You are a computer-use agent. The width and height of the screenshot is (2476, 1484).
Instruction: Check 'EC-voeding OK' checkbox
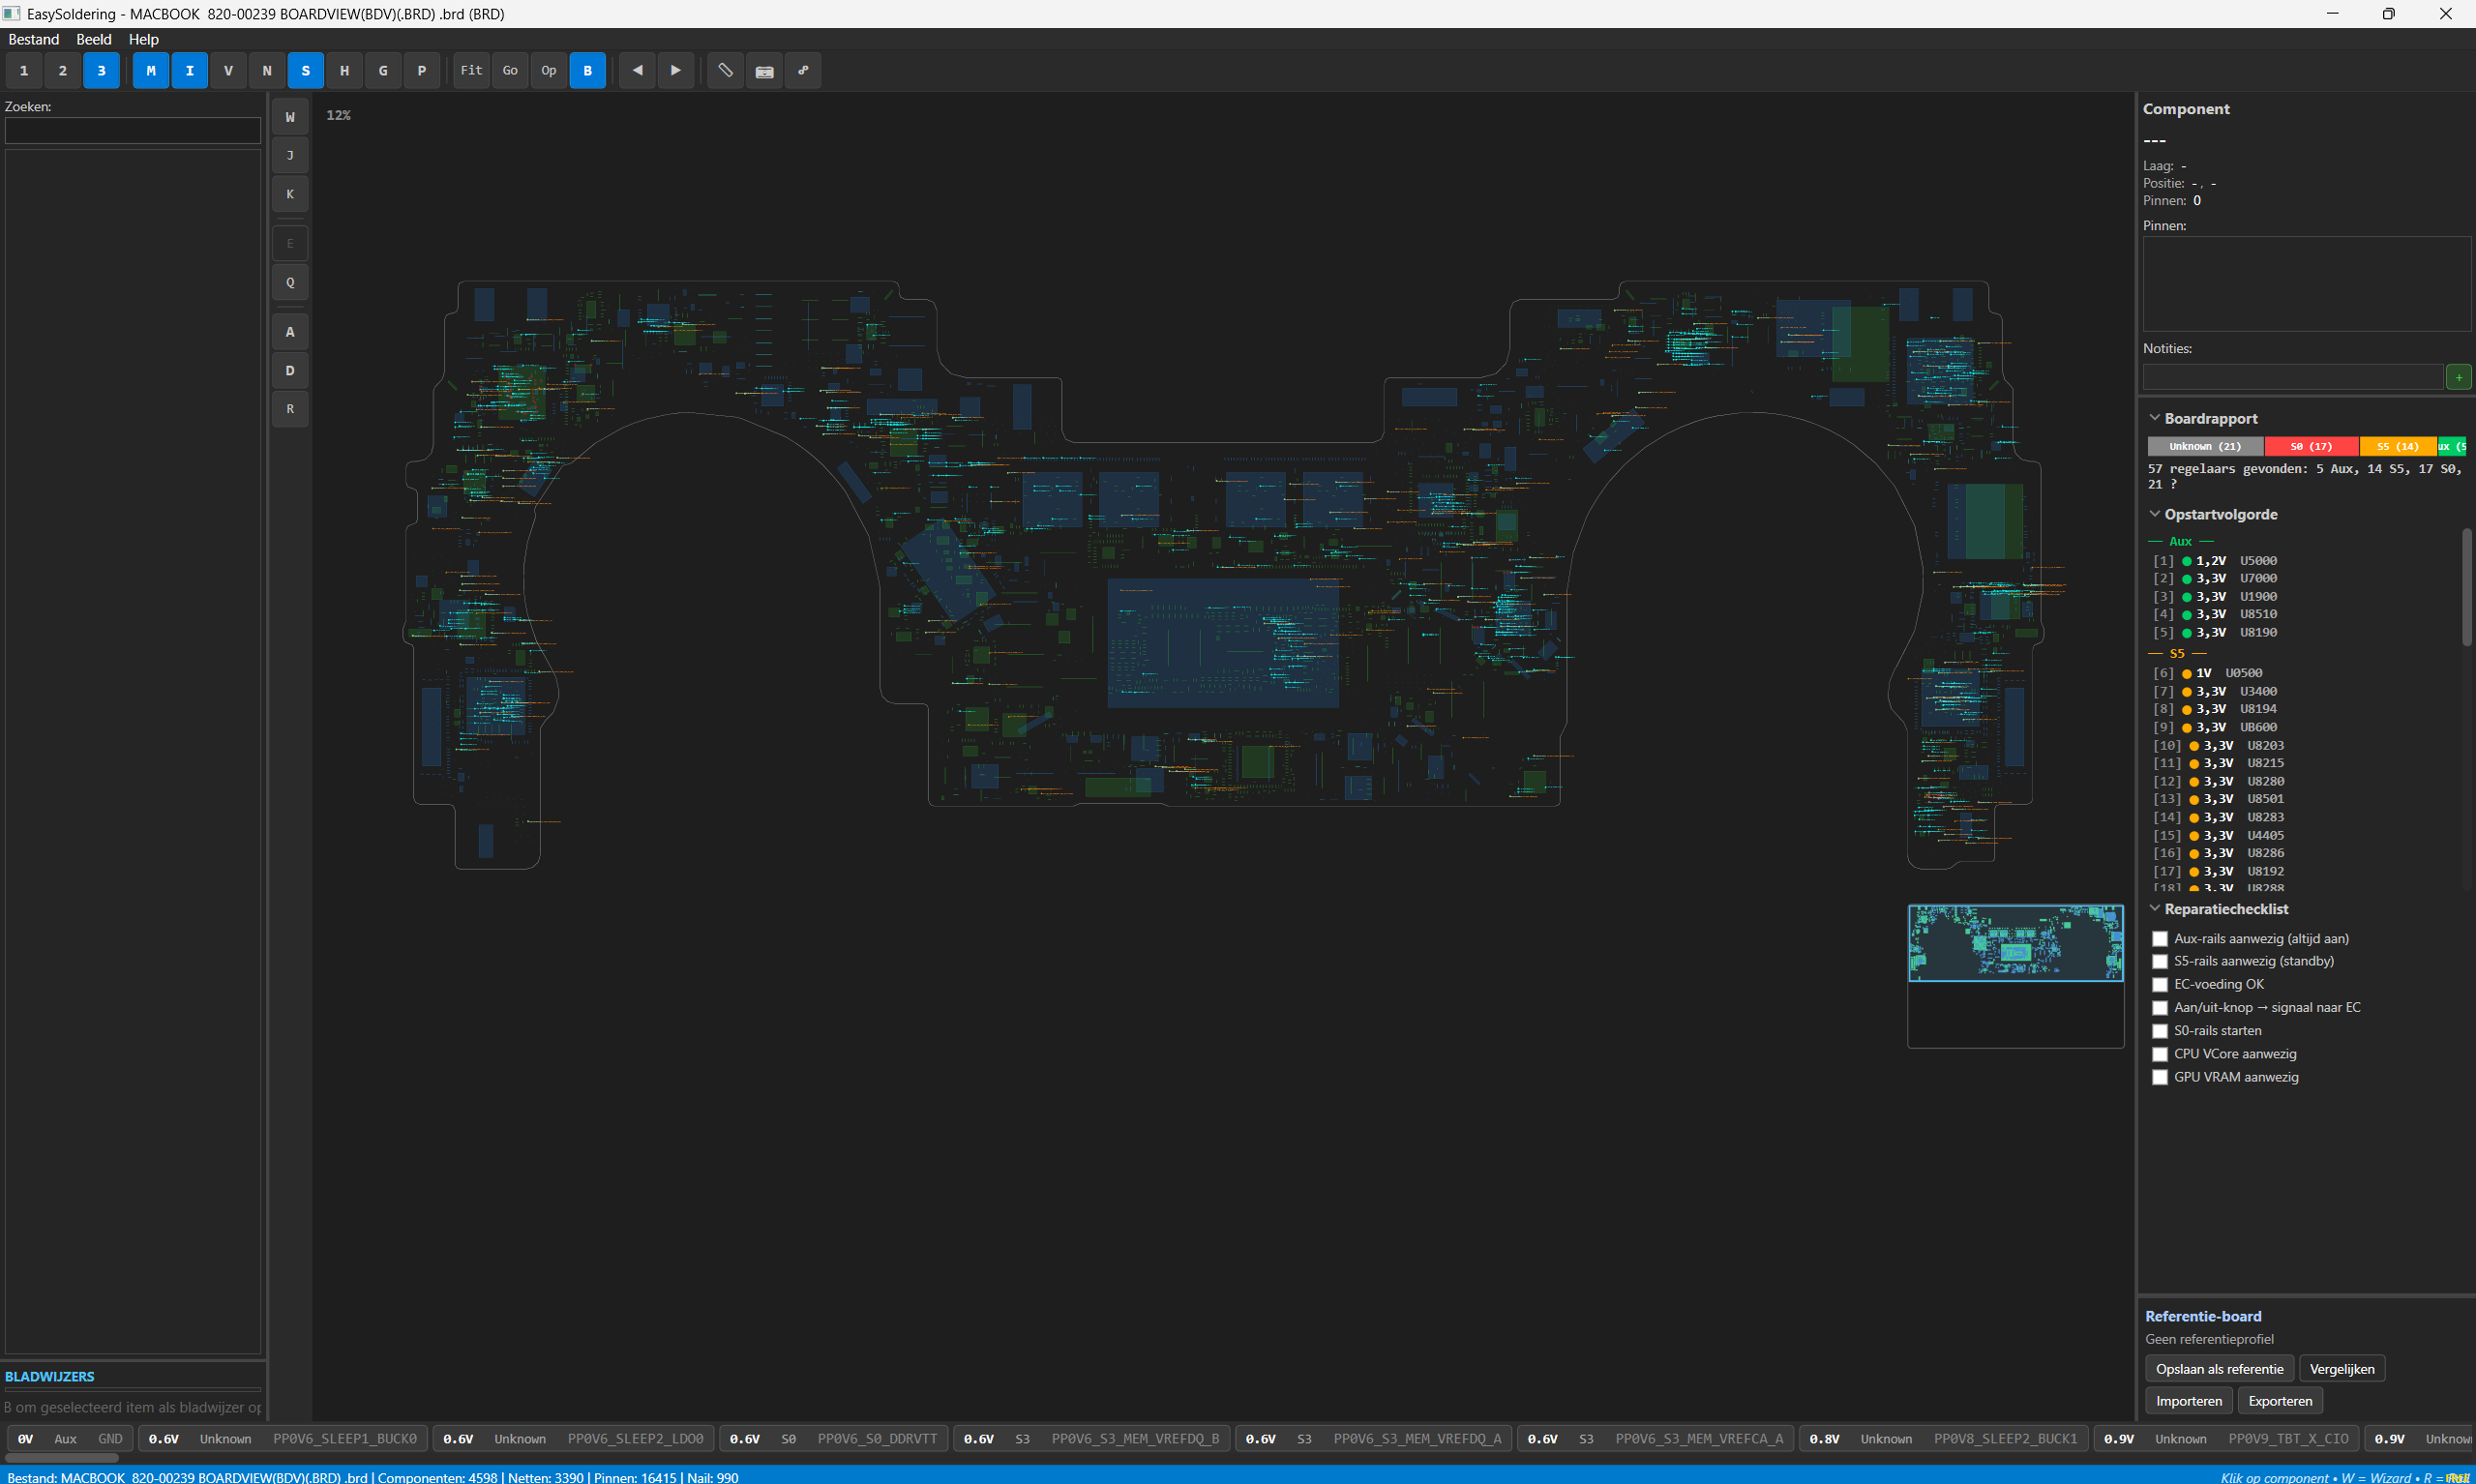pos(2160,985)
